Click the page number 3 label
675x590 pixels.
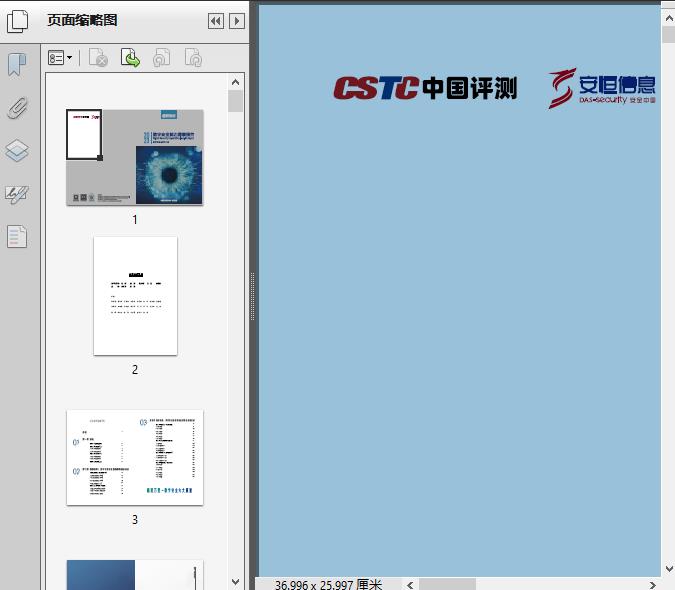coord(135,519)
